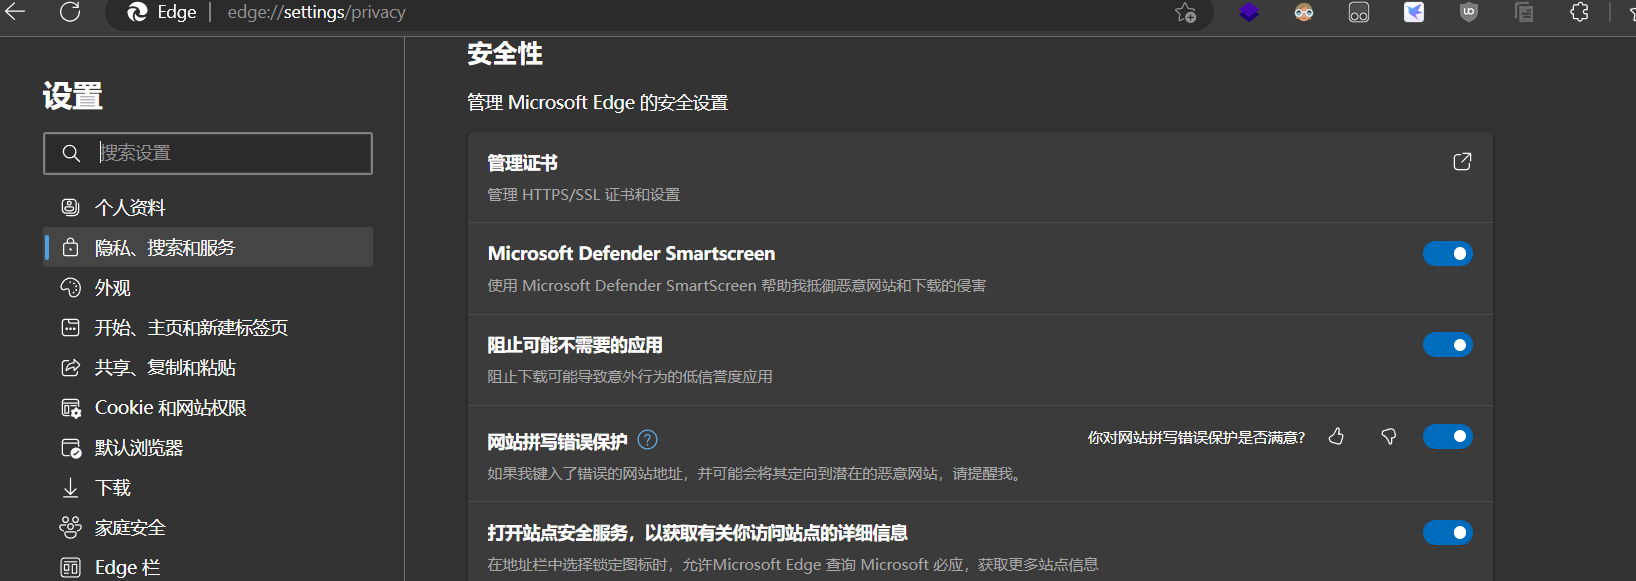This screenshot has height=581, width=1636.
Task: Open Edge 栏 settings section
Action: (208, 567)
